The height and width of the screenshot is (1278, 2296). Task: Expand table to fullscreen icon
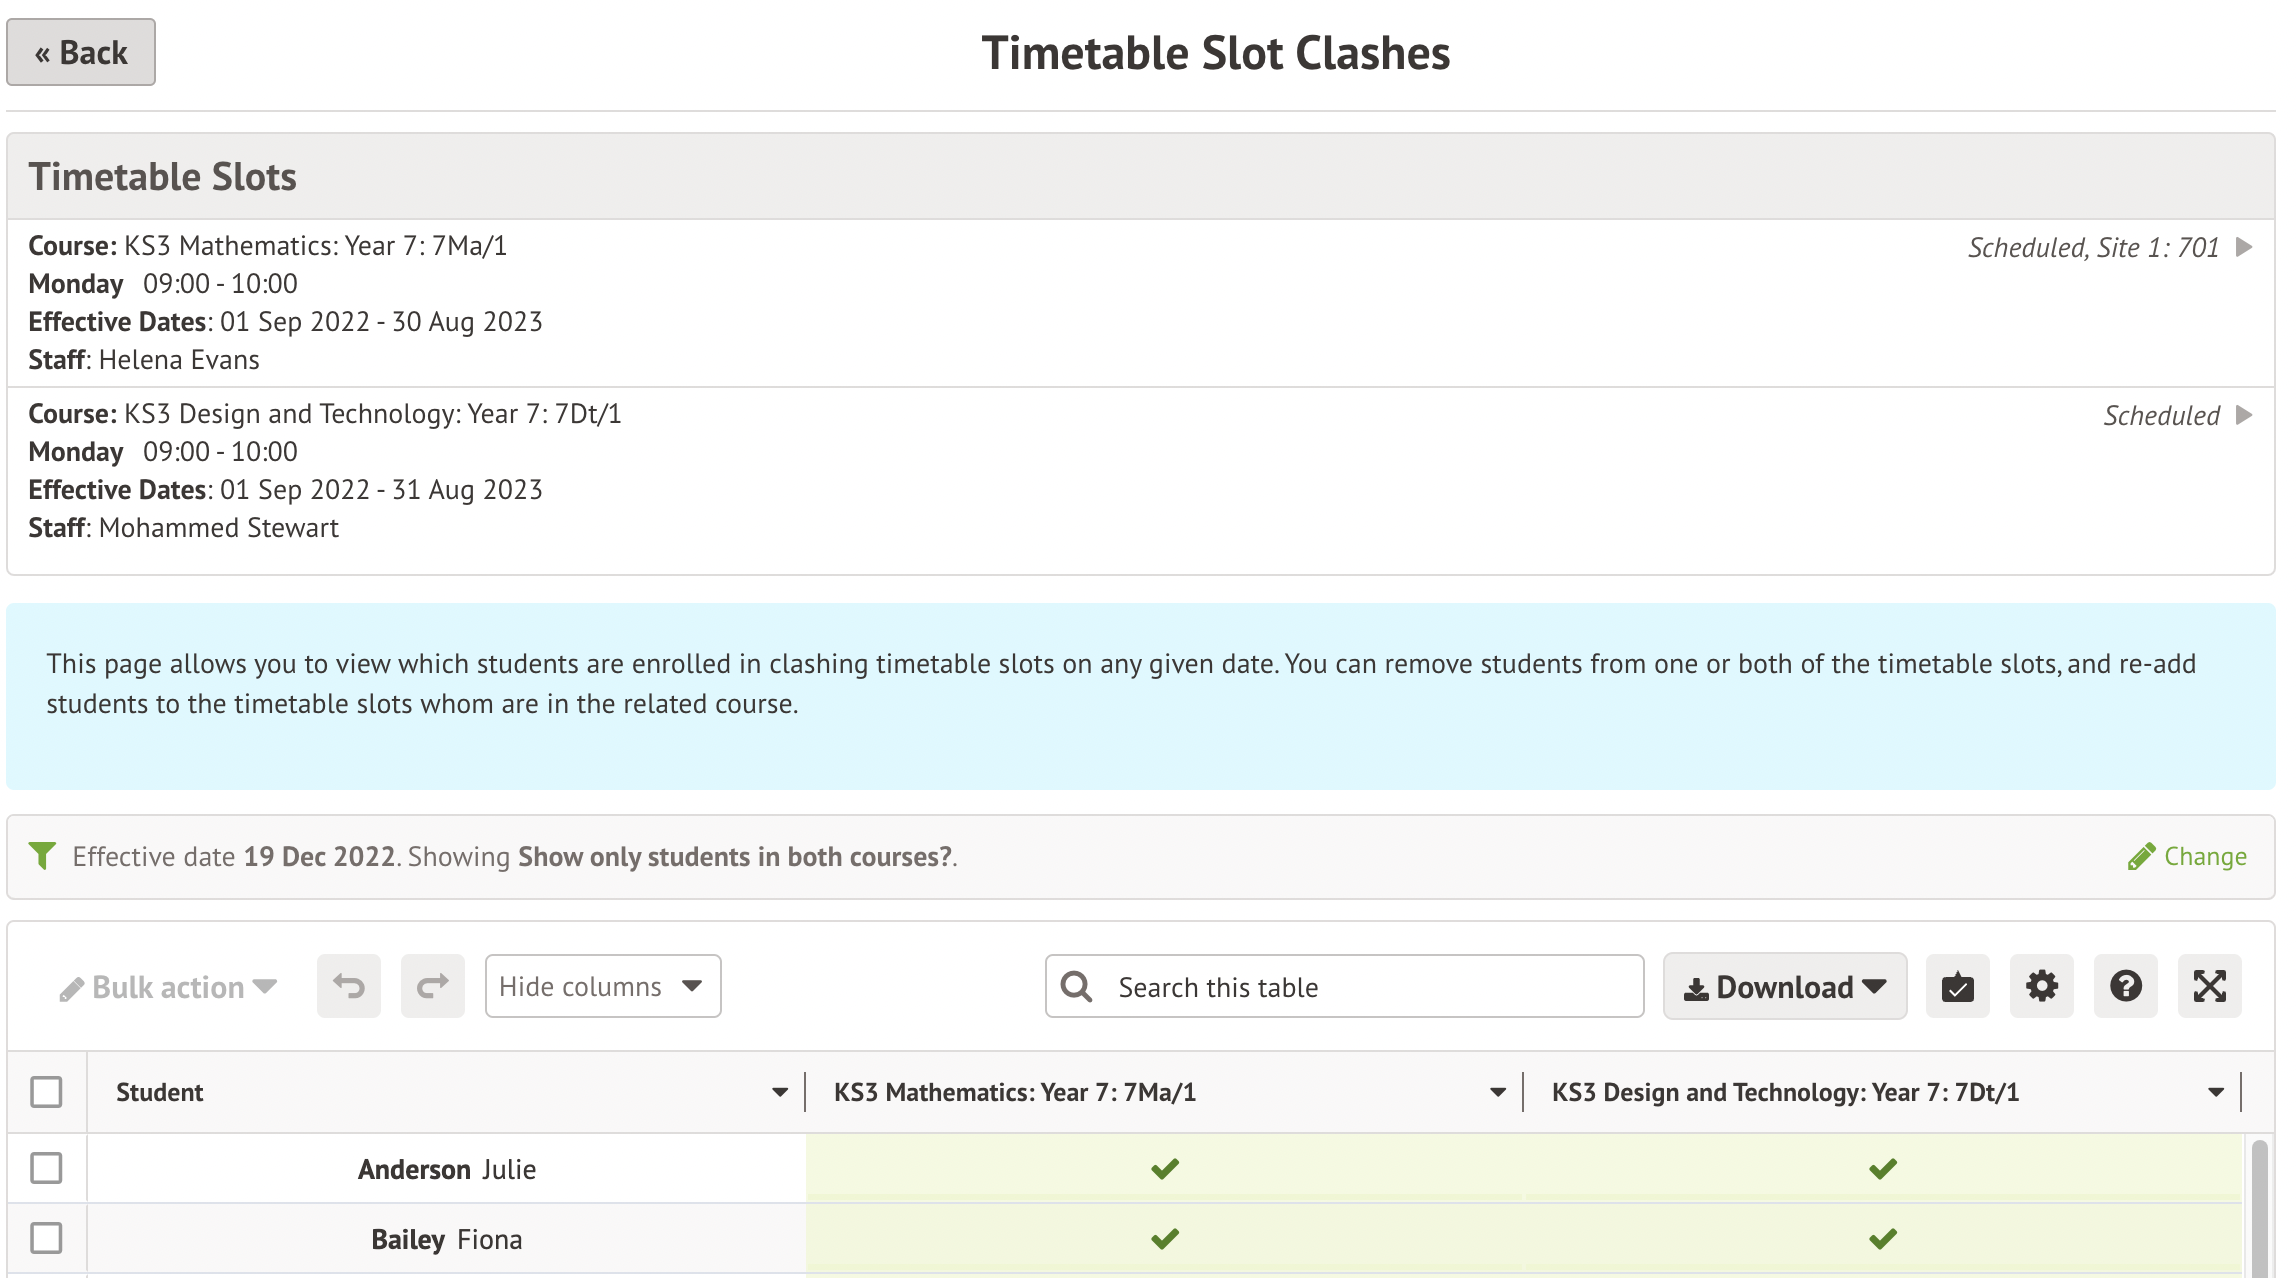2210,987
